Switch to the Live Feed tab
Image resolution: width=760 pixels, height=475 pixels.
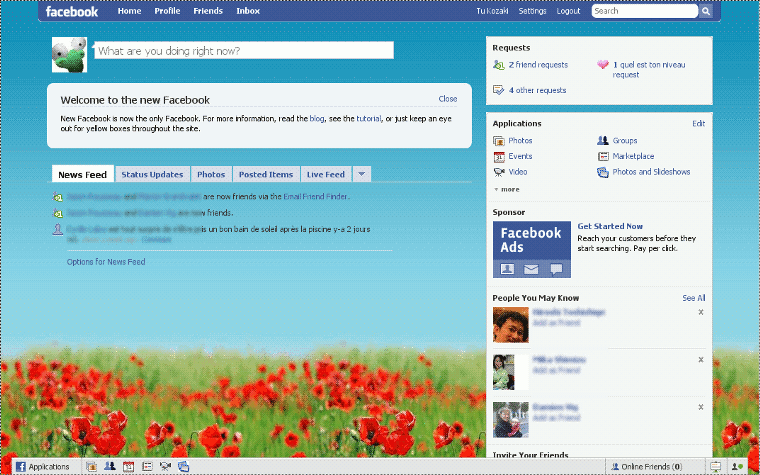click(x=326, y=174)
